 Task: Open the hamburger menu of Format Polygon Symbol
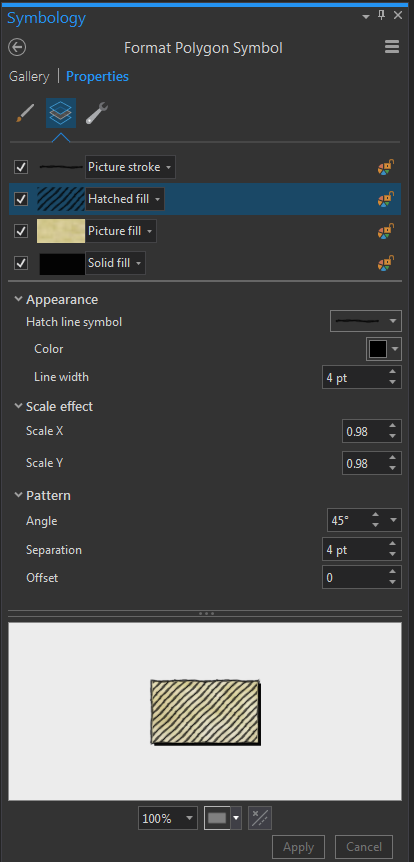pyautogui.click(x=392, y=47)
